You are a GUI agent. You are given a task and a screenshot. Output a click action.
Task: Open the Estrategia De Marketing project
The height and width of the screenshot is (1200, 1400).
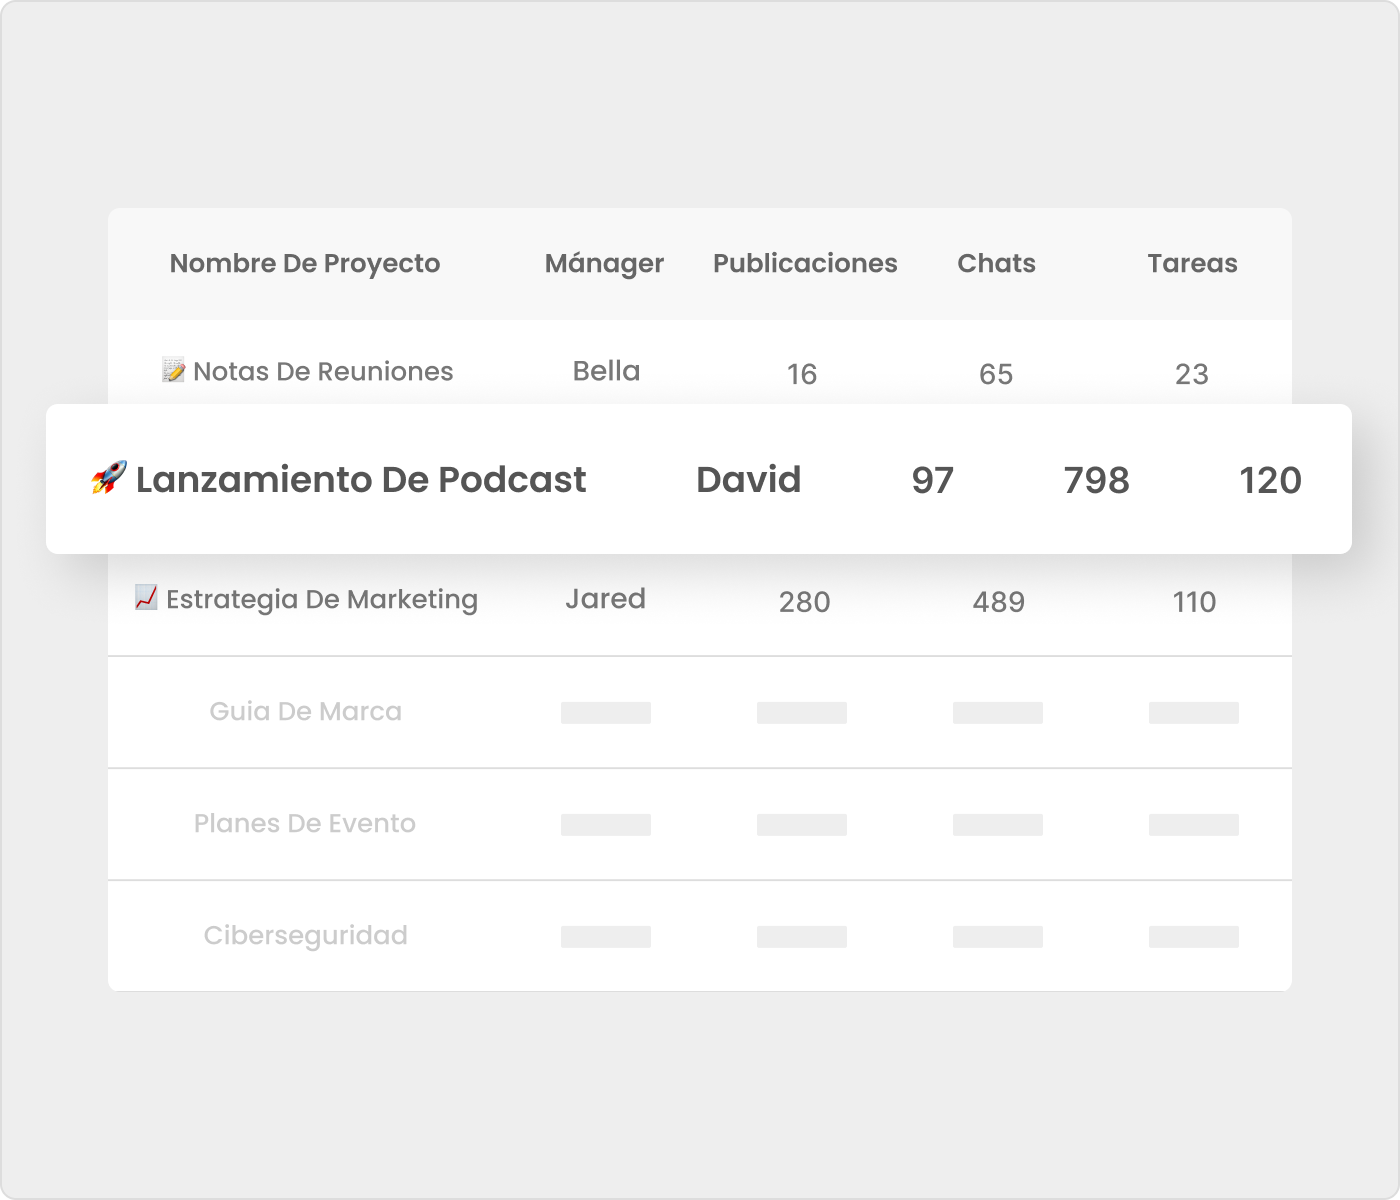click(321, 599)
